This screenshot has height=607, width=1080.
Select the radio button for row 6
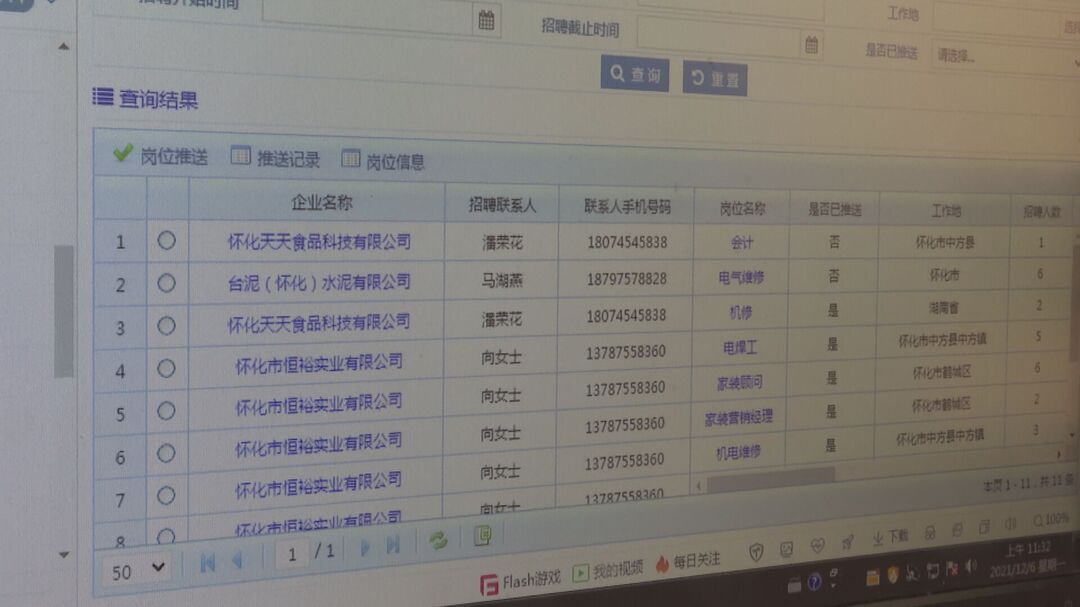tap(166, 453)
